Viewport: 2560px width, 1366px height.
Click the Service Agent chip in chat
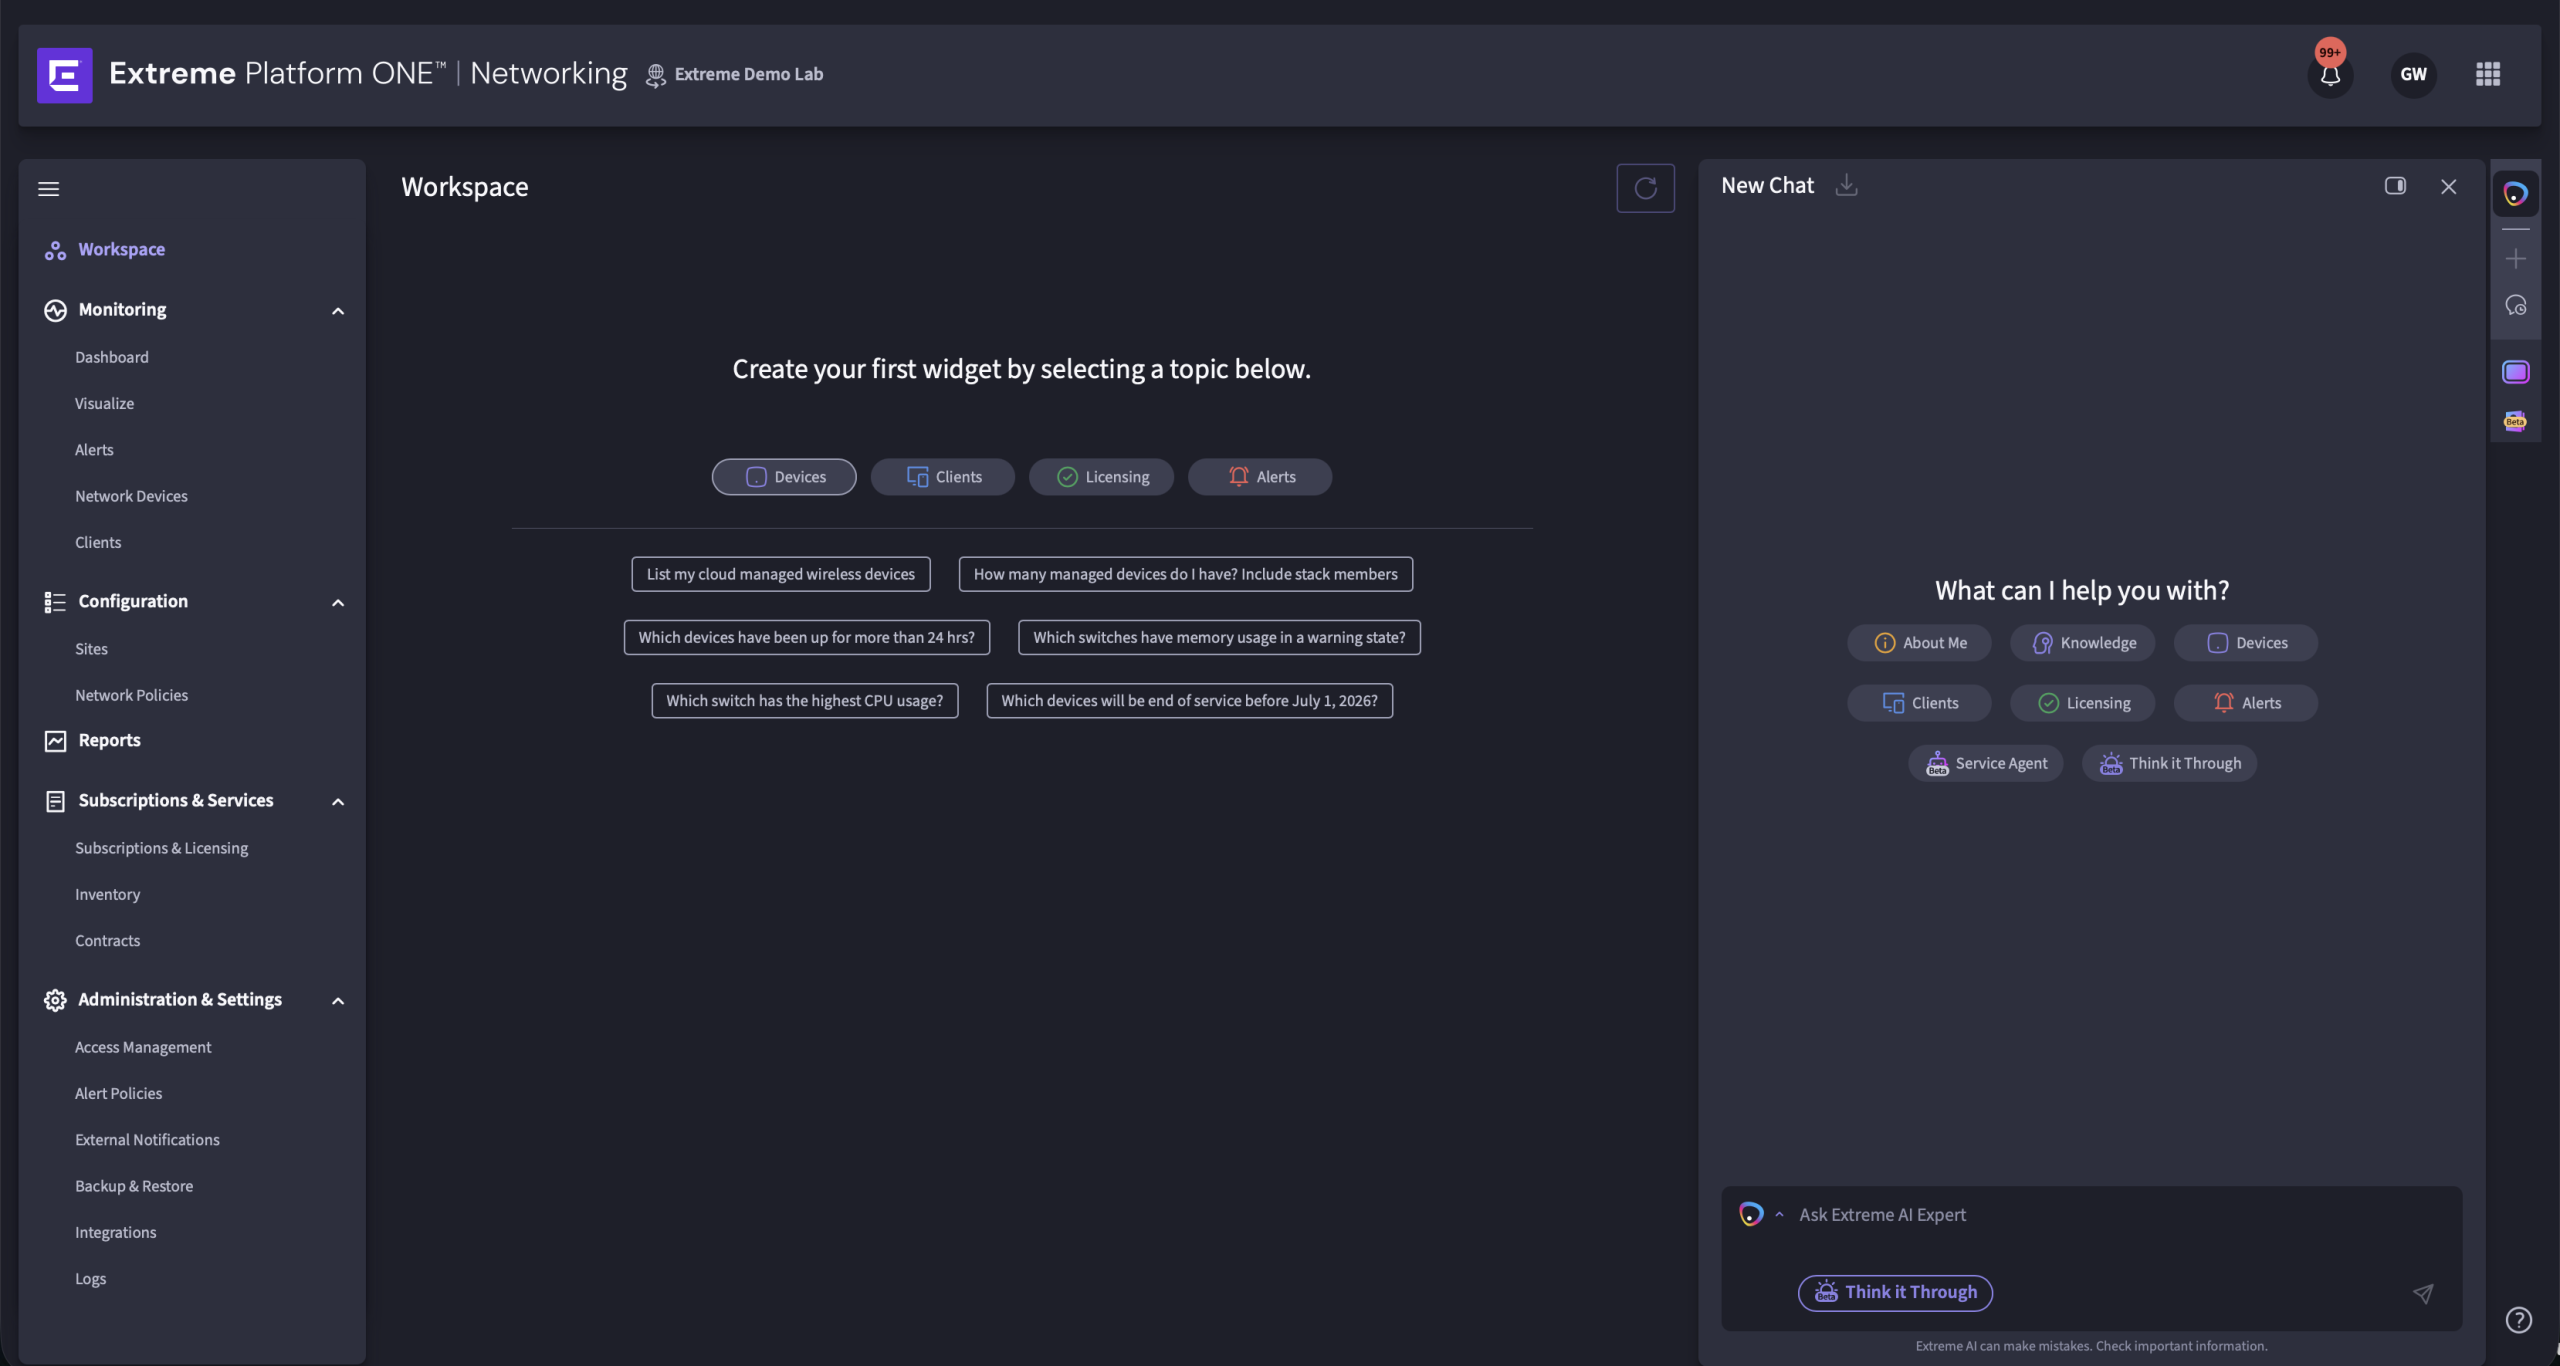[x=1986, y=763]
